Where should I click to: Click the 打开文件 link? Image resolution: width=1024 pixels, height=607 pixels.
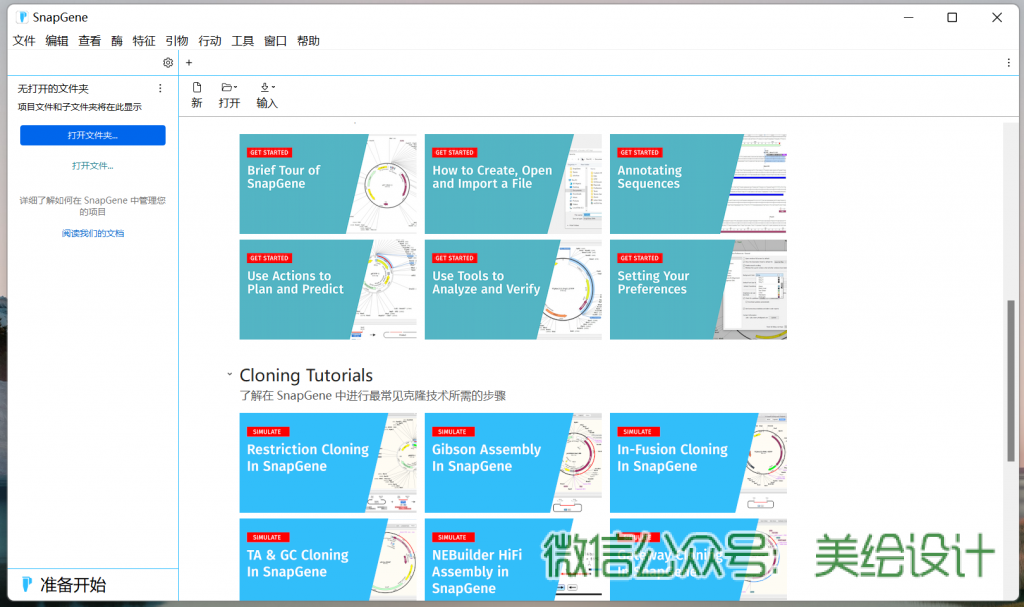[93, 165]
